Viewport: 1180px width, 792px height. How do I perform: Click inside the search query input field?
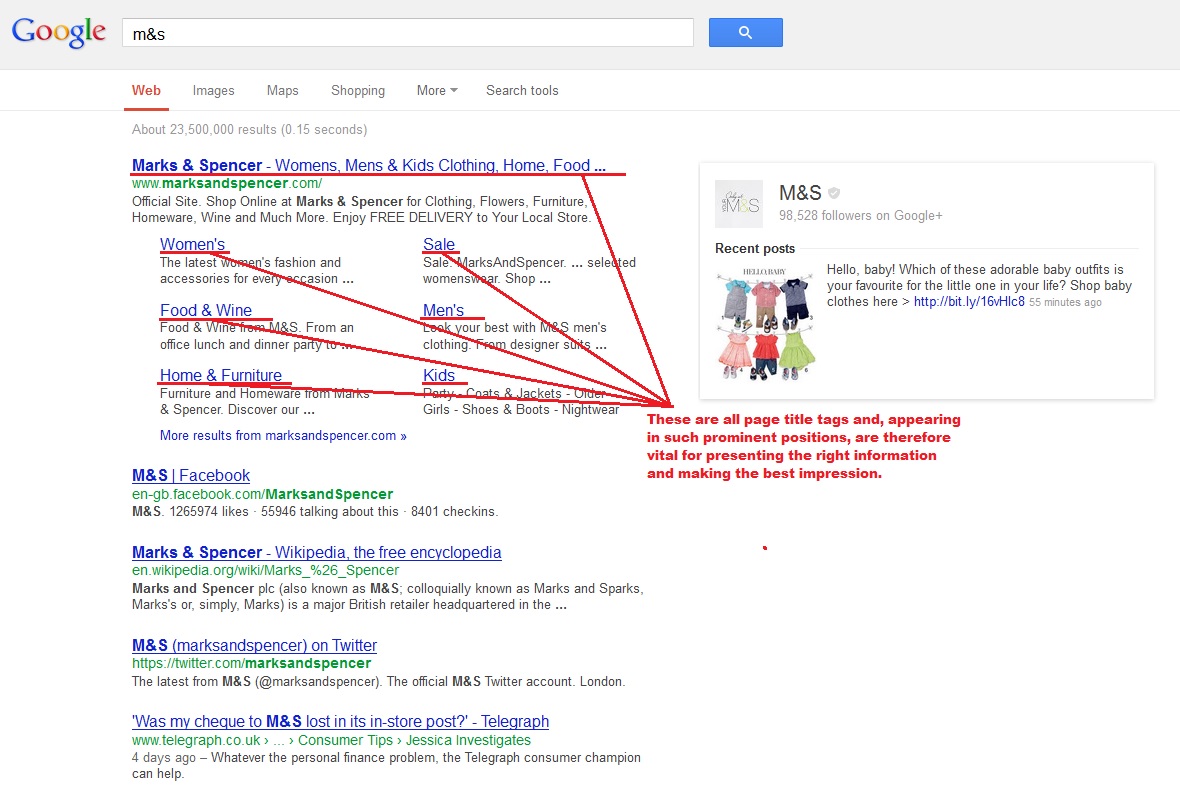(x=400, y=32)
